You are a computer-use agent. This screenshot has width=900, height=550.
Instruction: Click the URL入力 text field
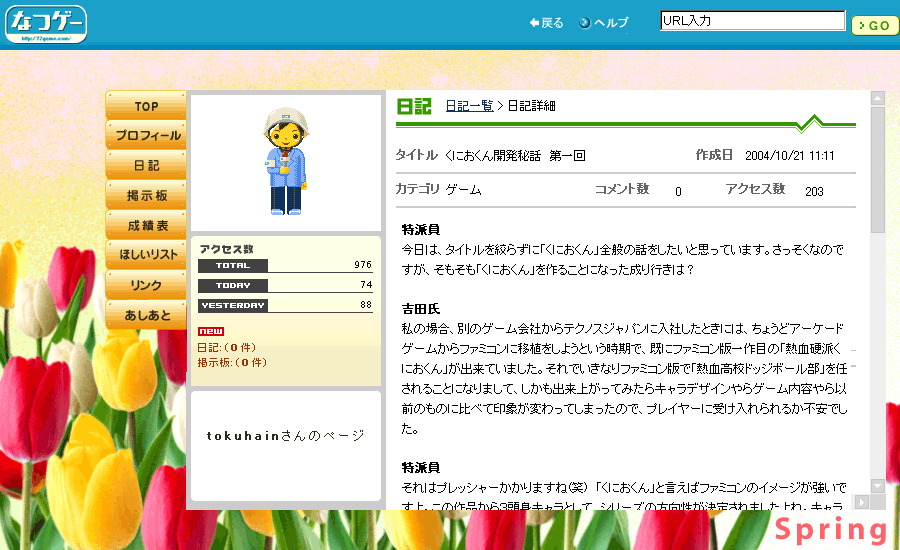[x=752, y=20]
